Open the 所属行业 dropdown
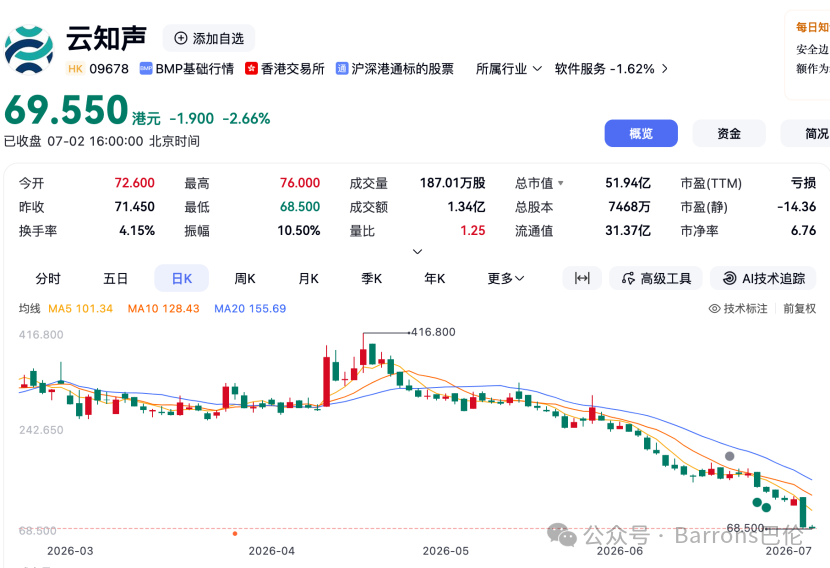The width and height of the screenshot is (830, 568). pos(508,69)
